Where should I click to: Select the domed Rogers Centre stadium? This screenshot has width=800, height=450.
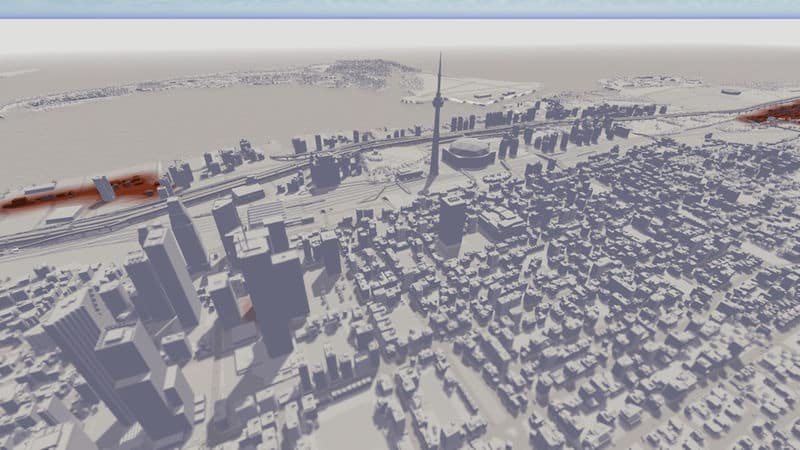coord(469,153)
